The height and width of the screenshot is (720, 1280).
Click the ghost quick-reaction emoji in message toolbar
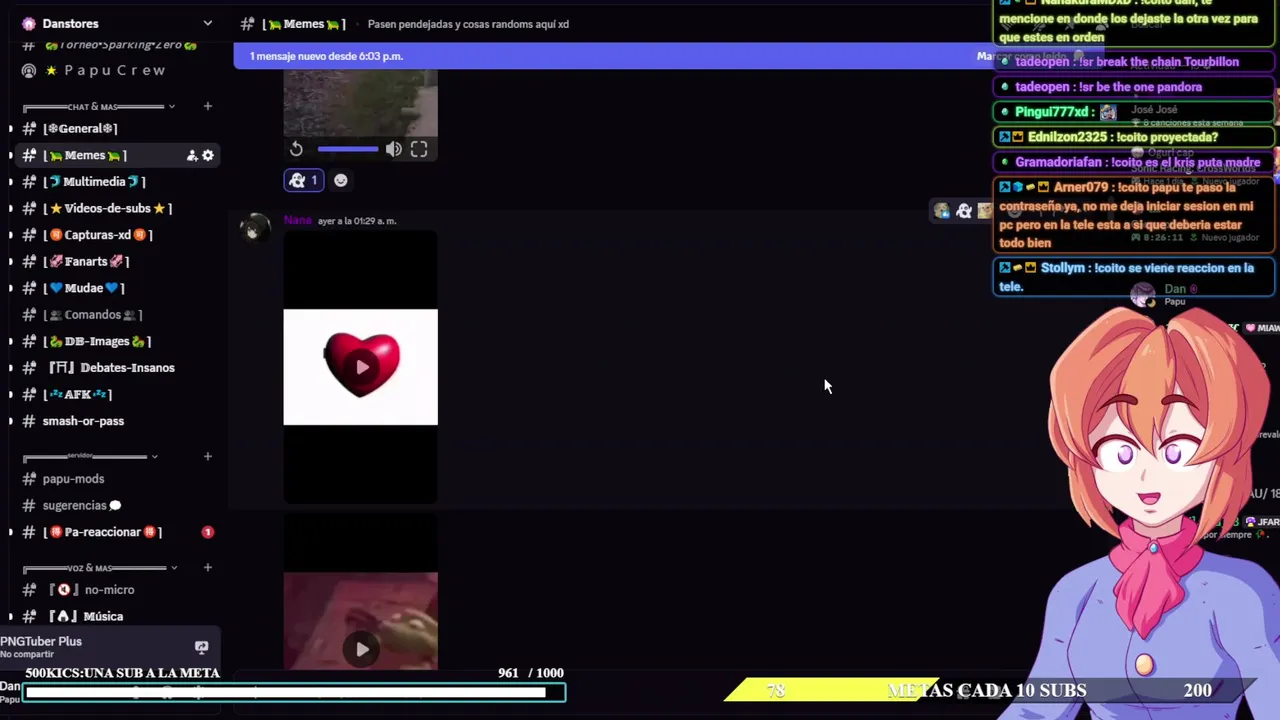tap(963, 211)
